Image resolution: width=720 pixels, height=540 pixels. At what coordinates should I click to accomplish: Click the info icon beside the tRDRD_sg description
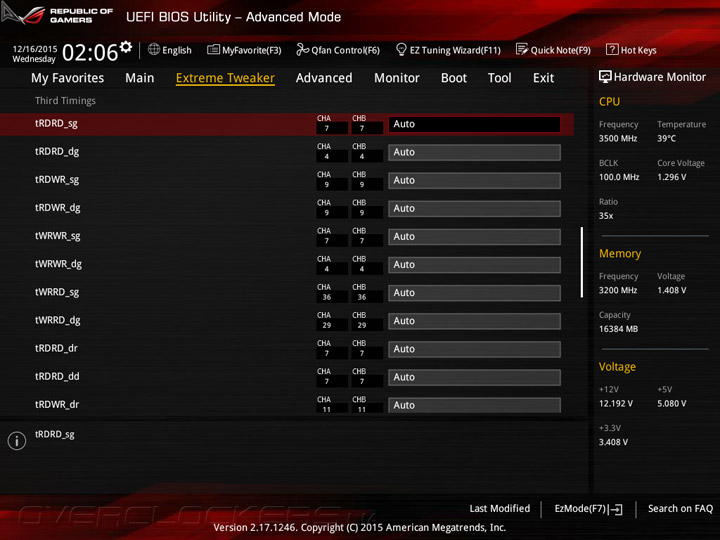click(x=17, y=441)
